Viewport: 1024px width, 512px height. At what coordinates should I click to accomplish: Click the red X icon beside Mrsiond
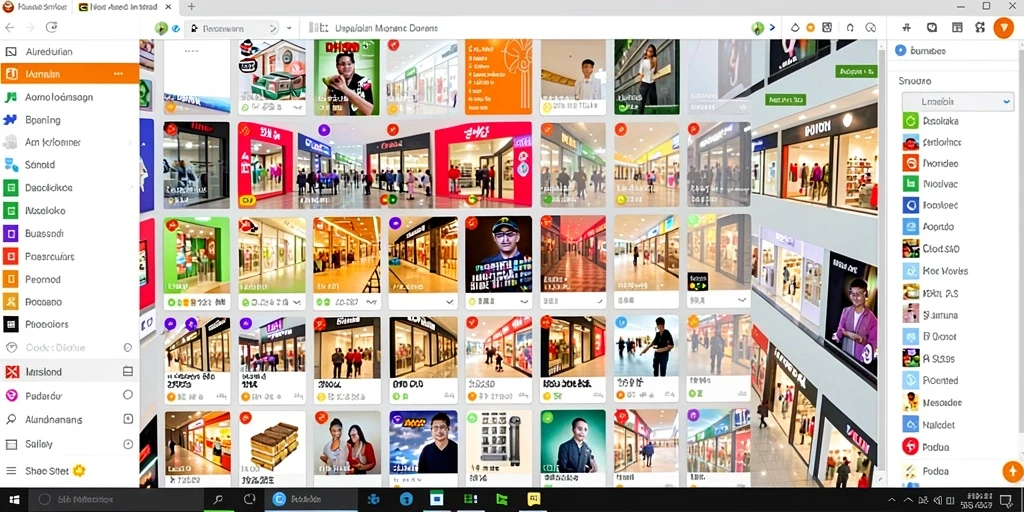click(x=12, y=372)
